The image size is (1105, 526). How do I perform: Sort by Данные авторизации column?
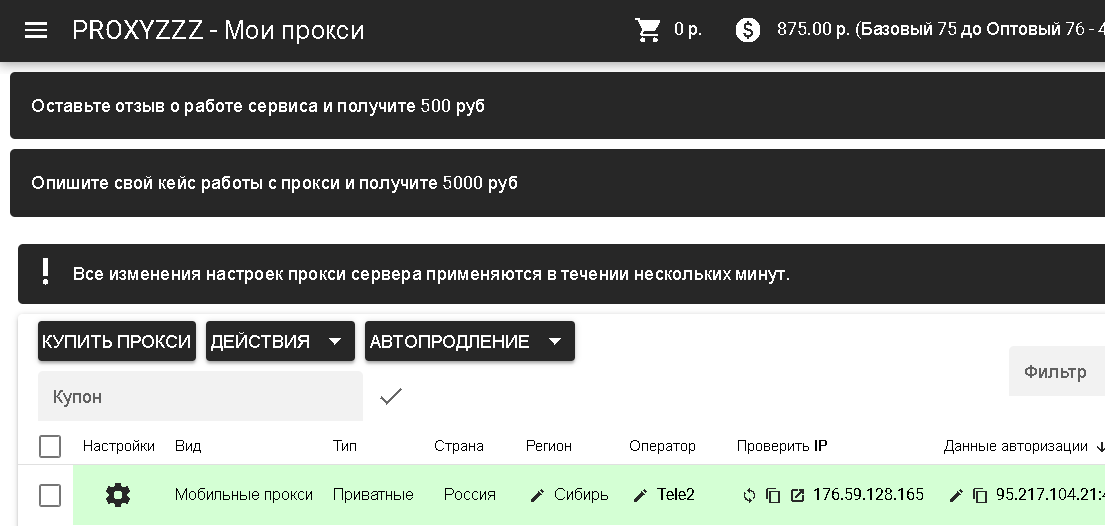[x=1016, y=446]
